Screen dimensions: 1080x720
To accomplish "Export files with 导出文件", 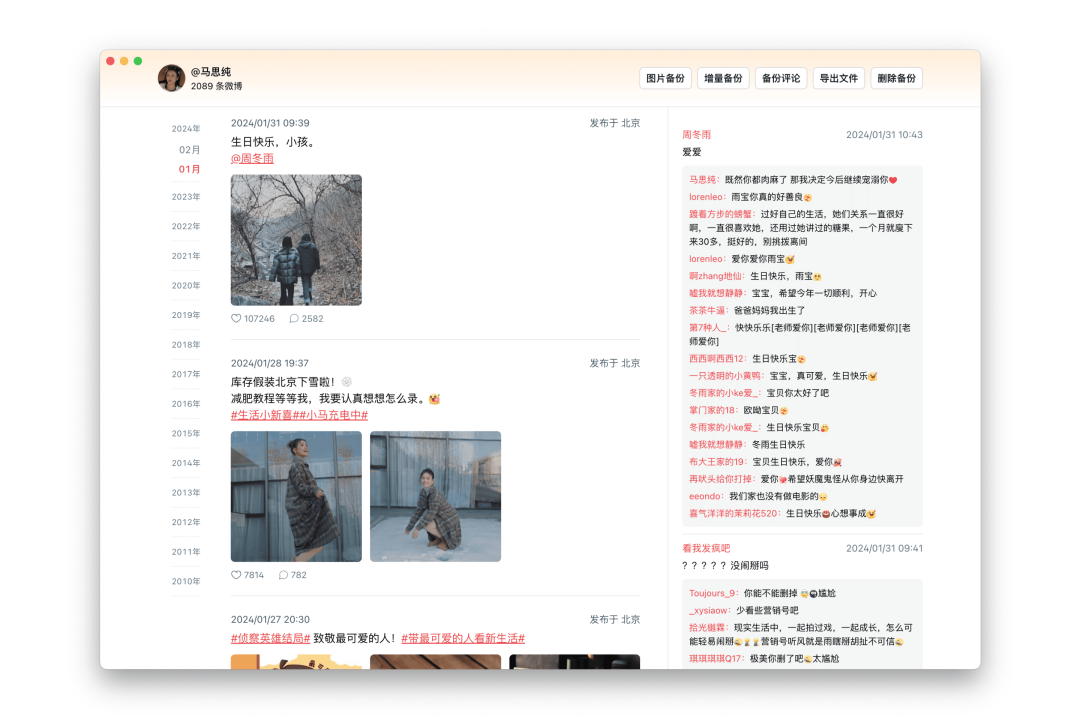I will point(838,79).
